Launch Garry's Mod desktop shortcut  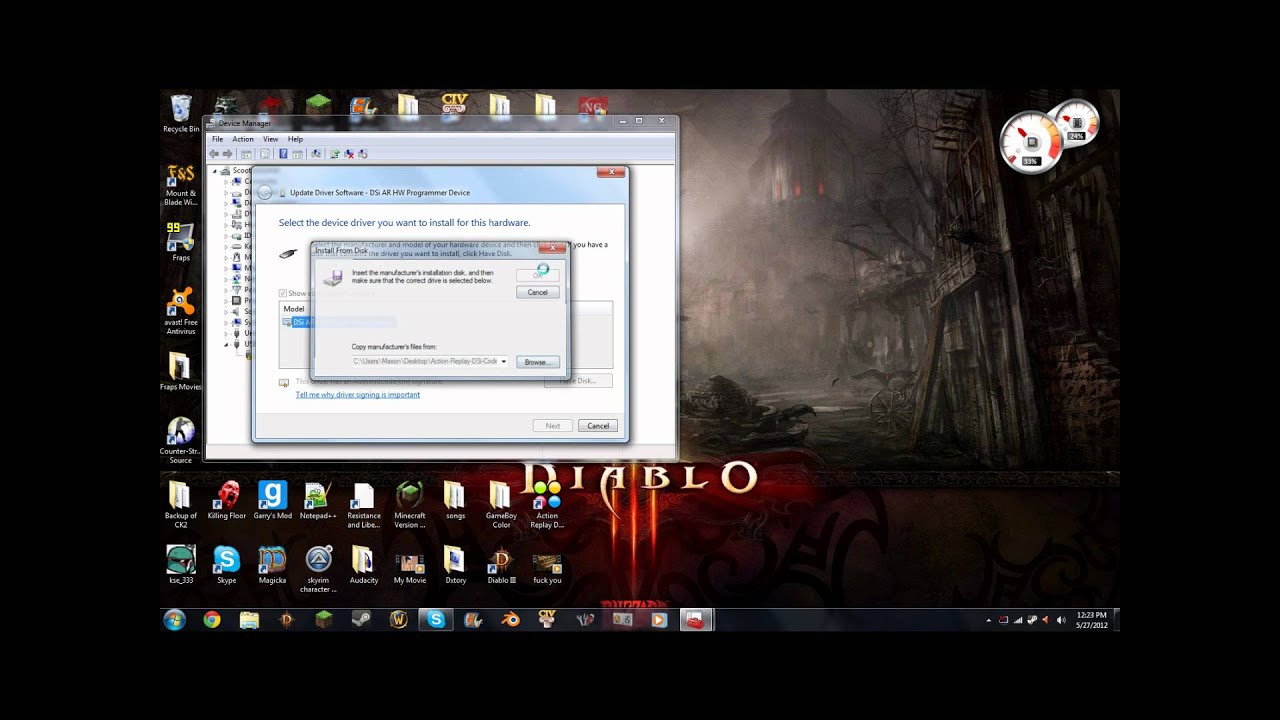point(272,501)
